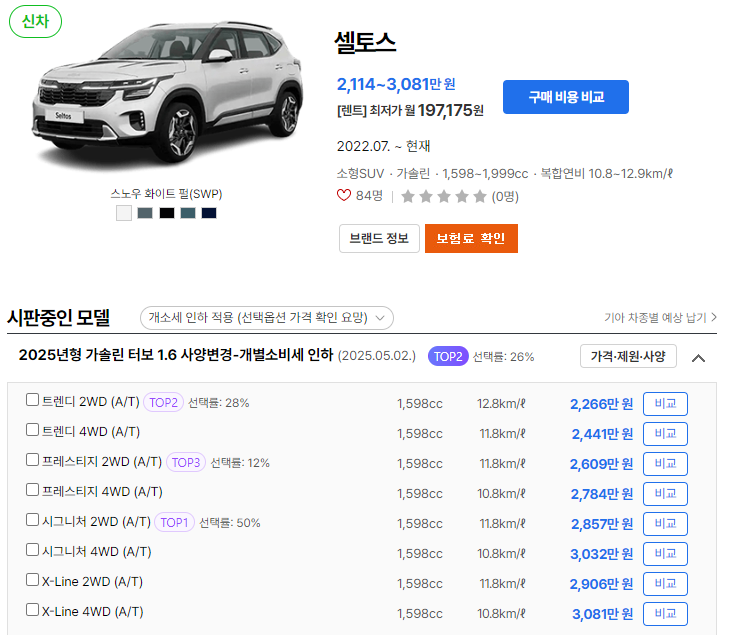Viewport: 730px width, 635px height.
Task: Click the first rating star
Action: 408,196
